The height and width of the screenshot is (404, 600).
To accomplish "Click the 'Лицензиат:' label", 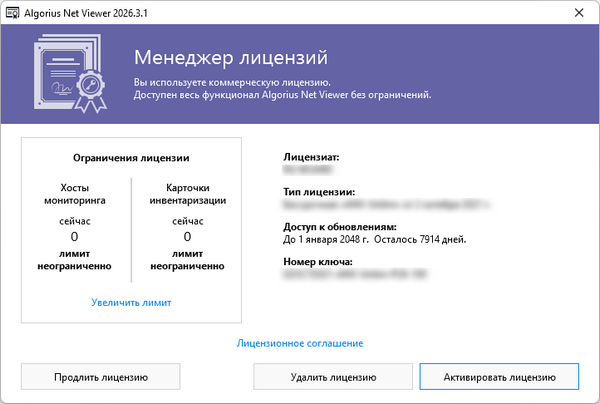I will 311,157.
